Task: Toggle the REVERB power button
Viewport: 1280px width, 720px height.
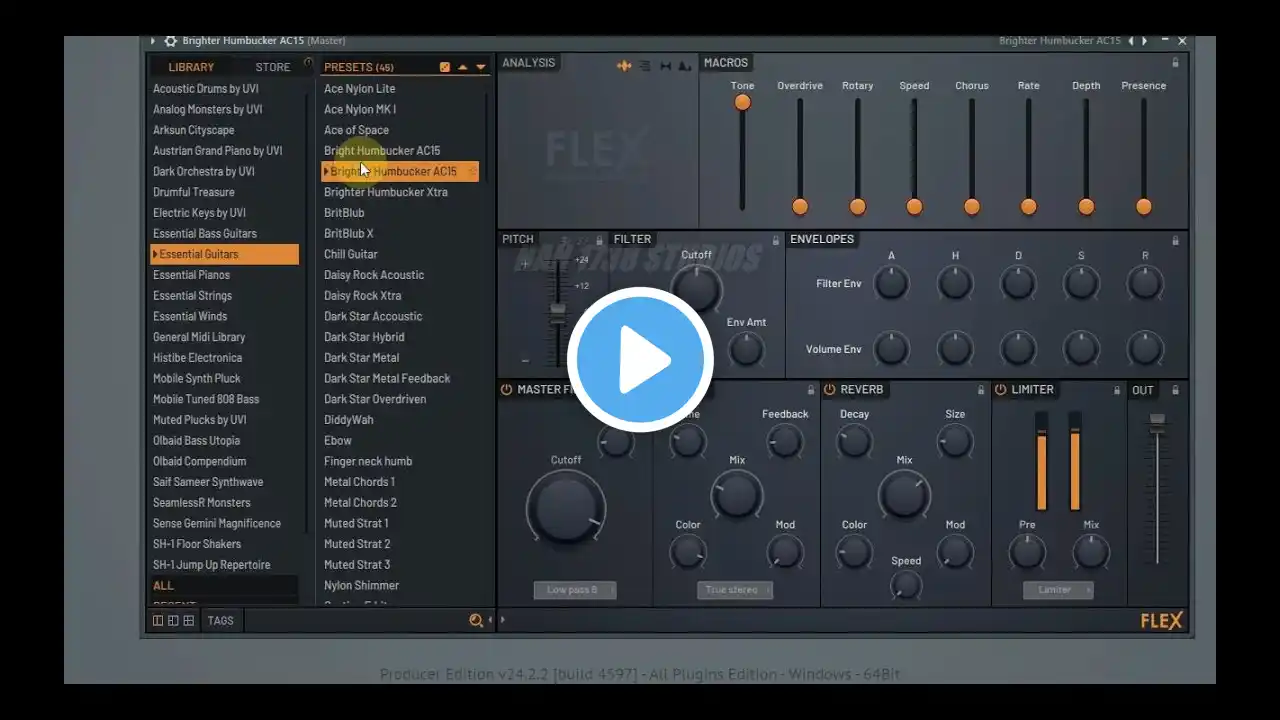Action: [830, 390]
